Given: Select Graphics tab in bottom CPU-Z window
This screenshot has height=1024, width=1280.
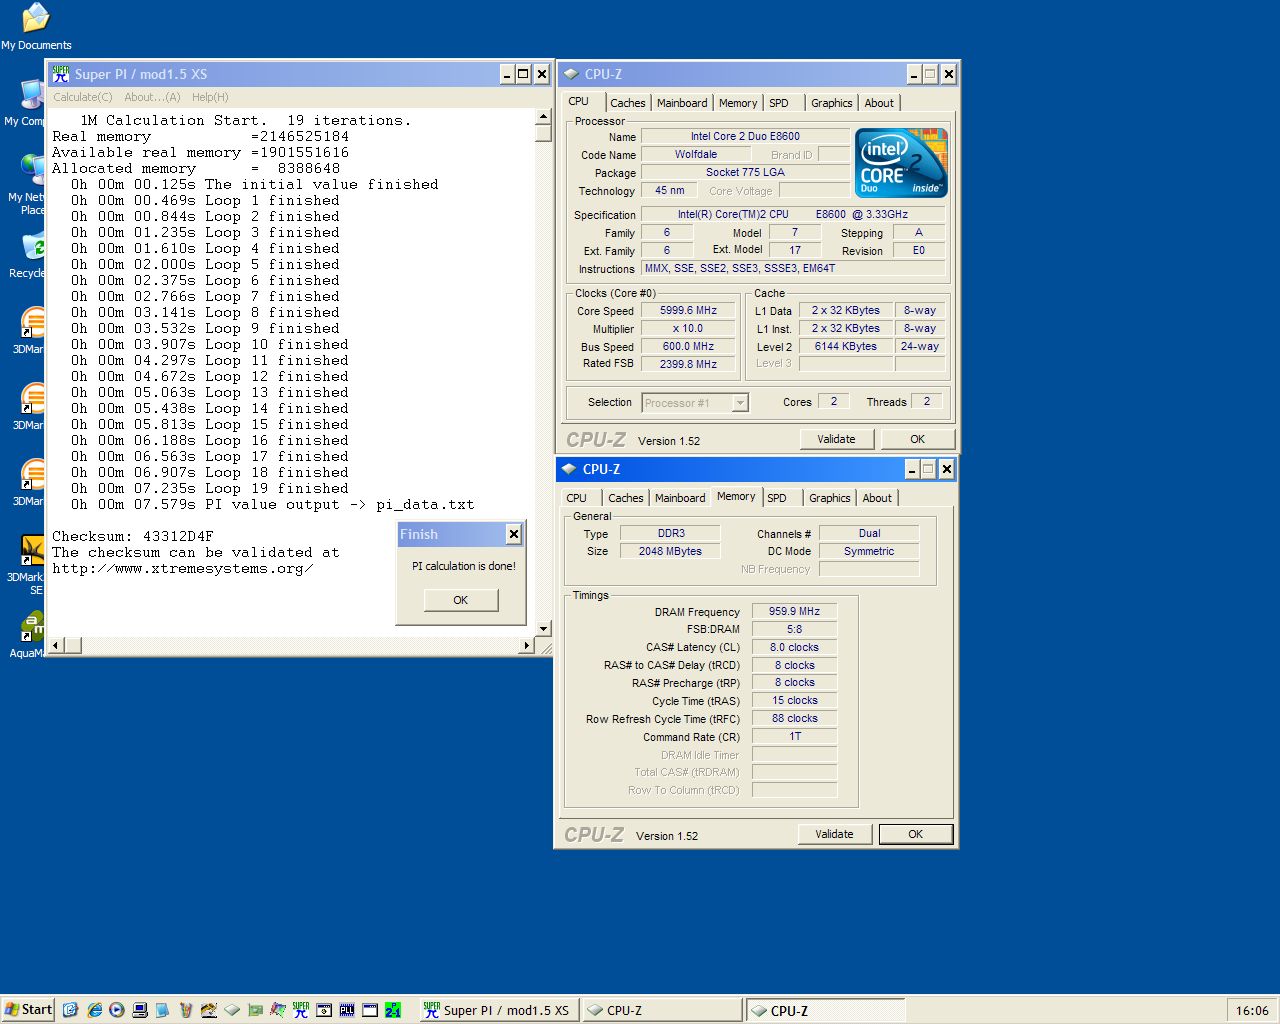Looking at the screenshot, I should 830,498.
